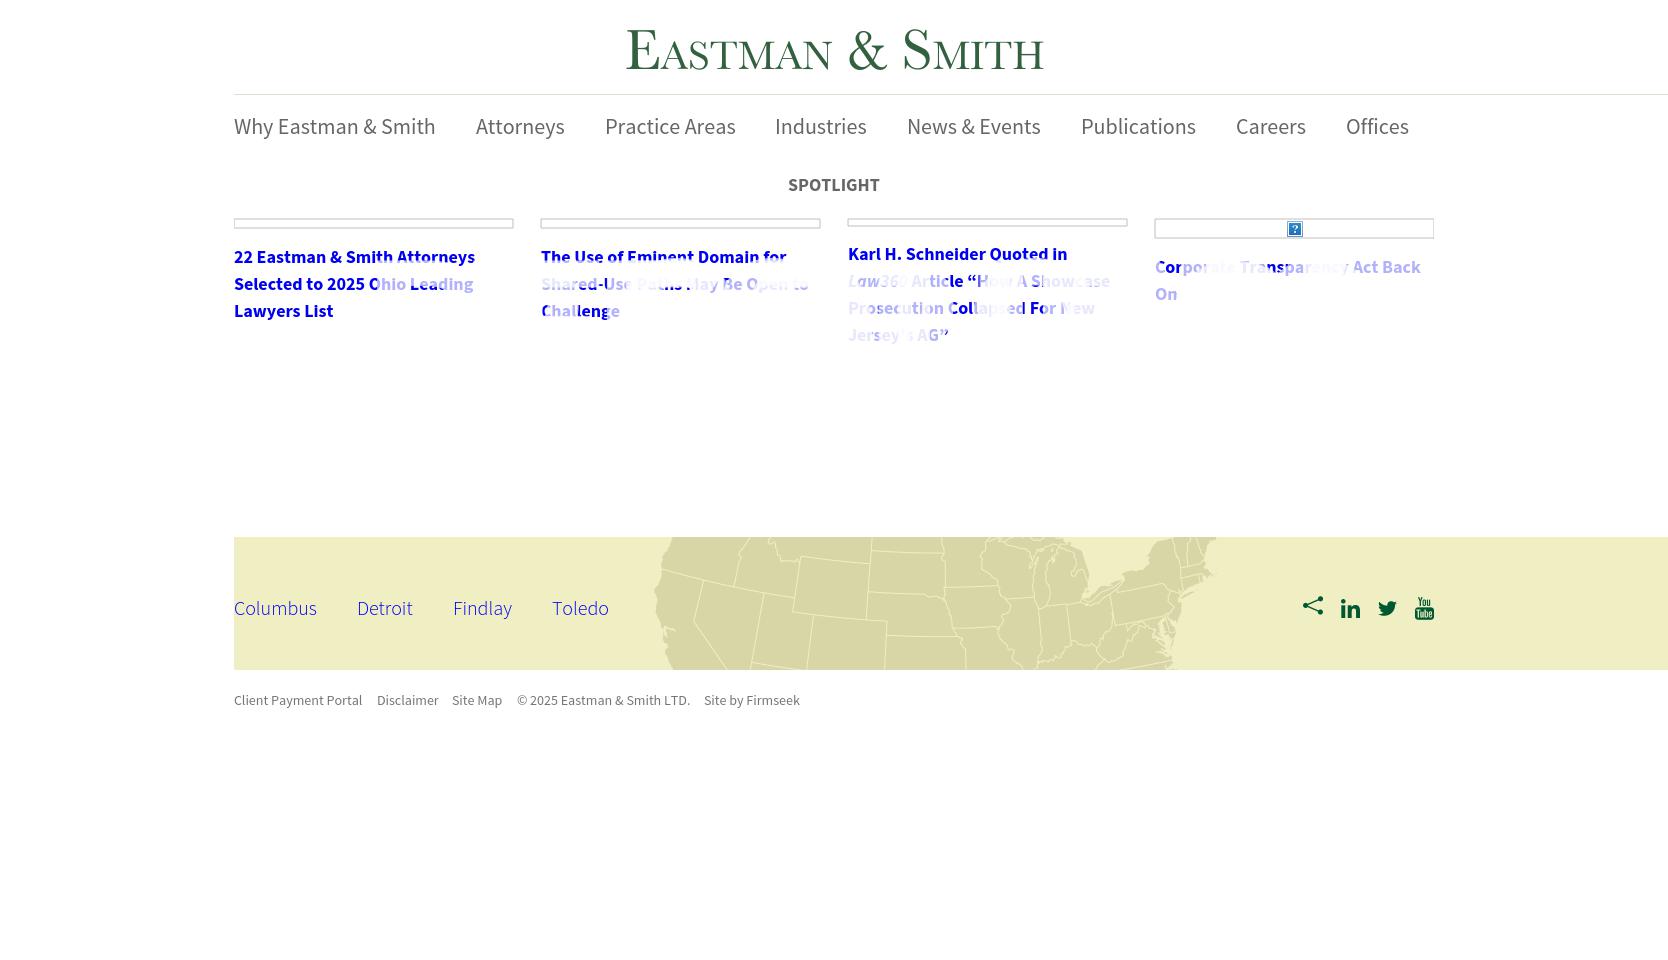Open the Industries section
The image size is (1668, 960).
[821, 127]
